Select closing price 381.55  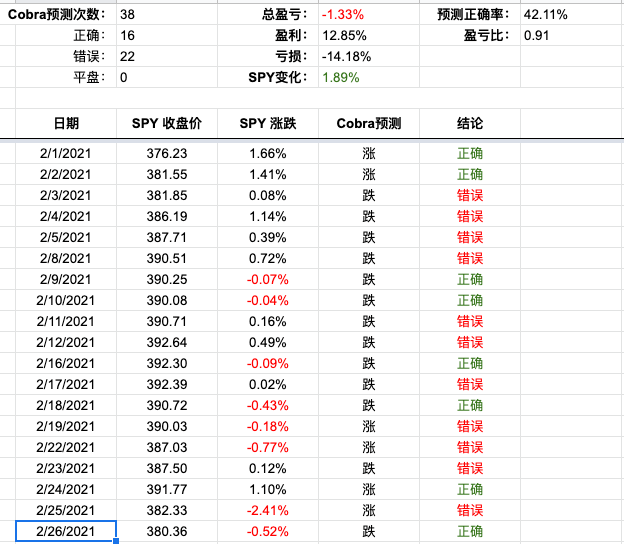point(167,174)
